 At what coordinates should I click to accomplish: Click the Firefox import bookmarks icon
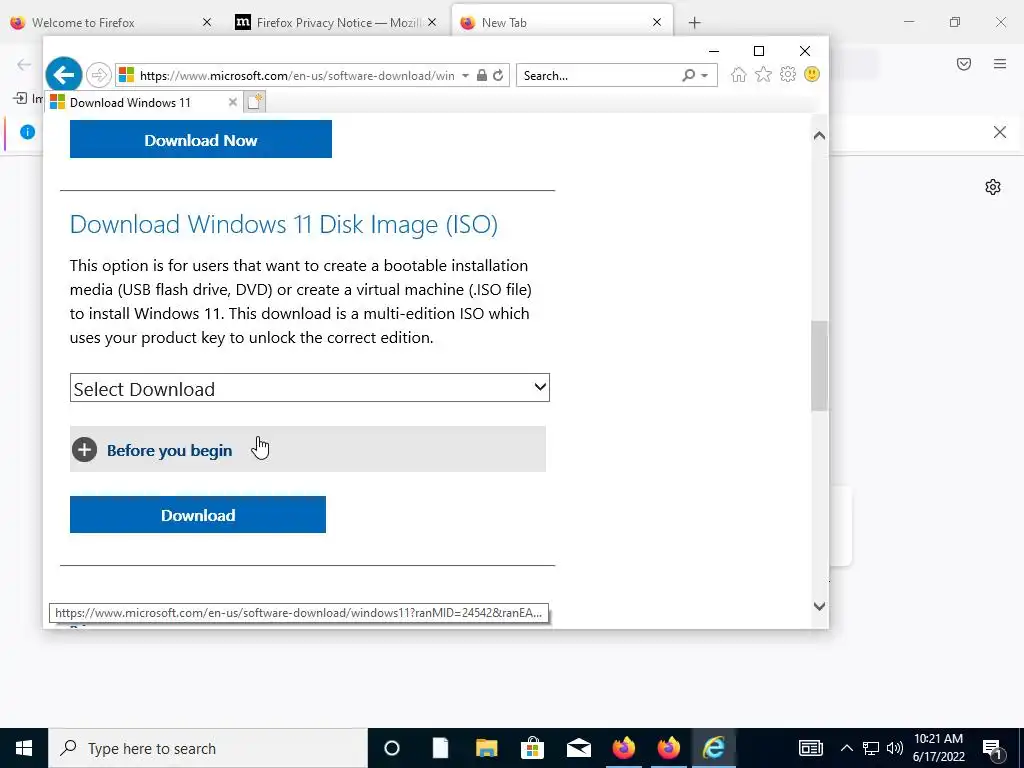tap(20, 99)
